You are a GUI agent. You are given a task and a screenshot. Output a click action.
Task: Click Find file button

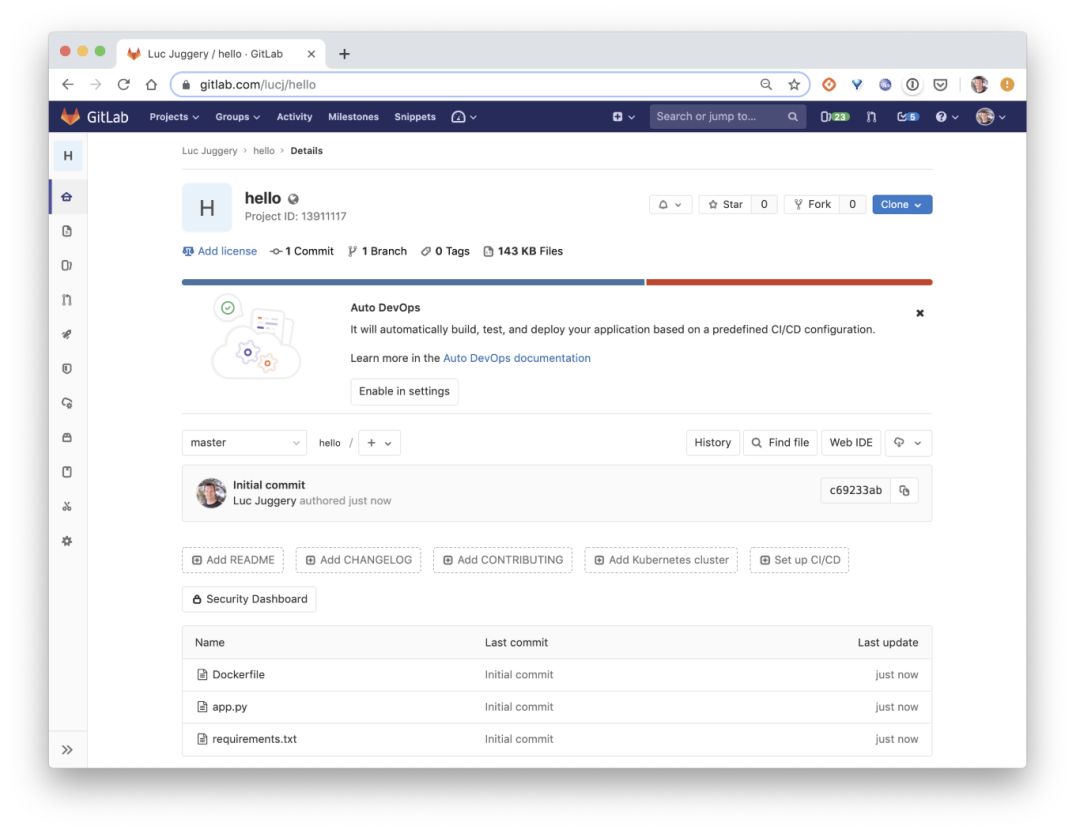780,442
